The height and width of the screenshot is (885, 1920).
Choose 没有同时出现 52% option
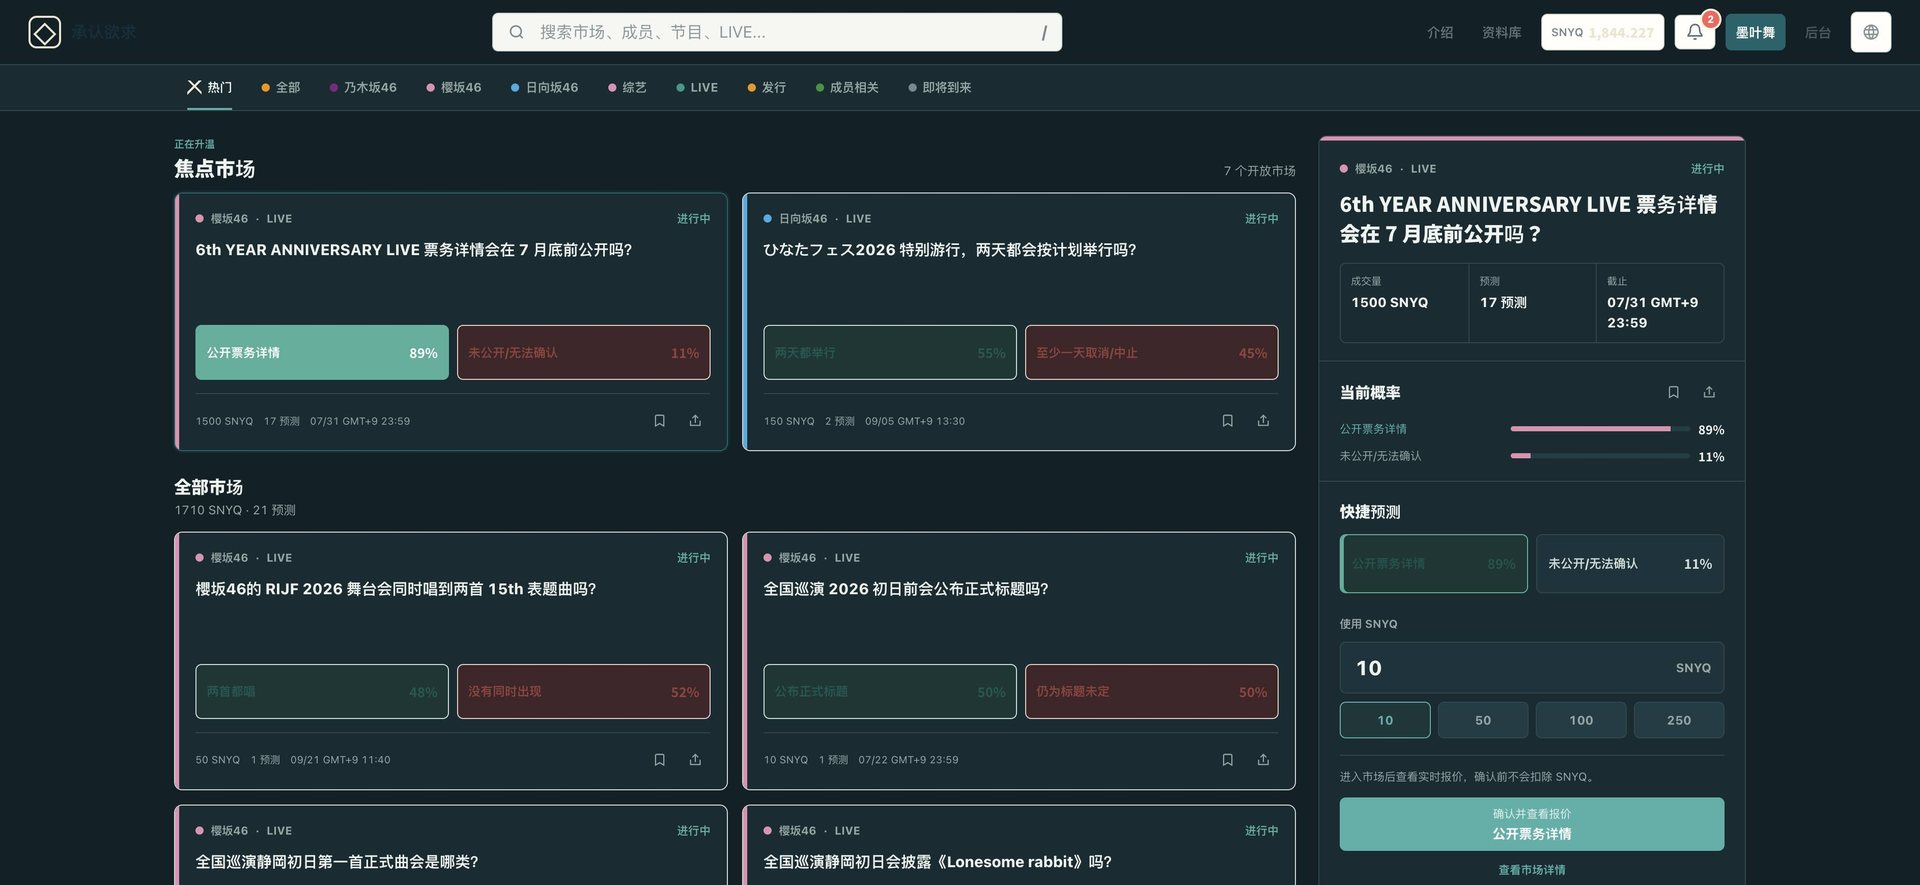(584, 691)
